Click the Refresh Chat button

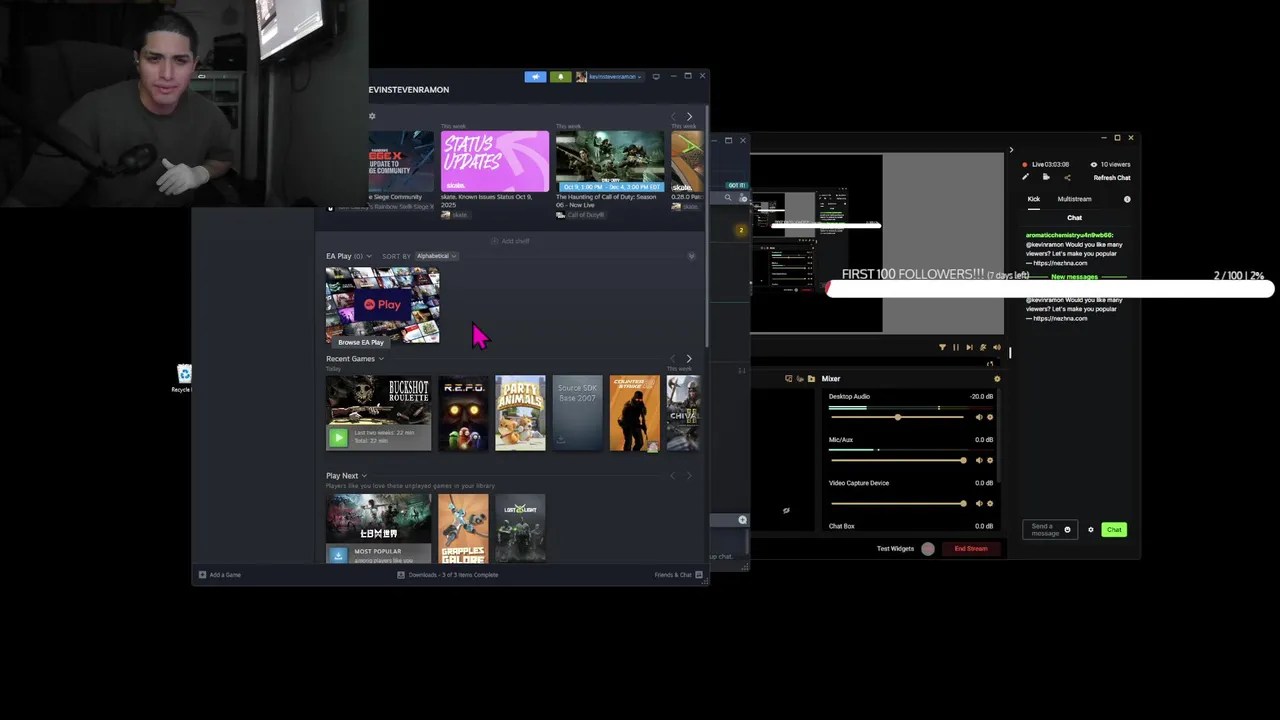[1112, 178]
